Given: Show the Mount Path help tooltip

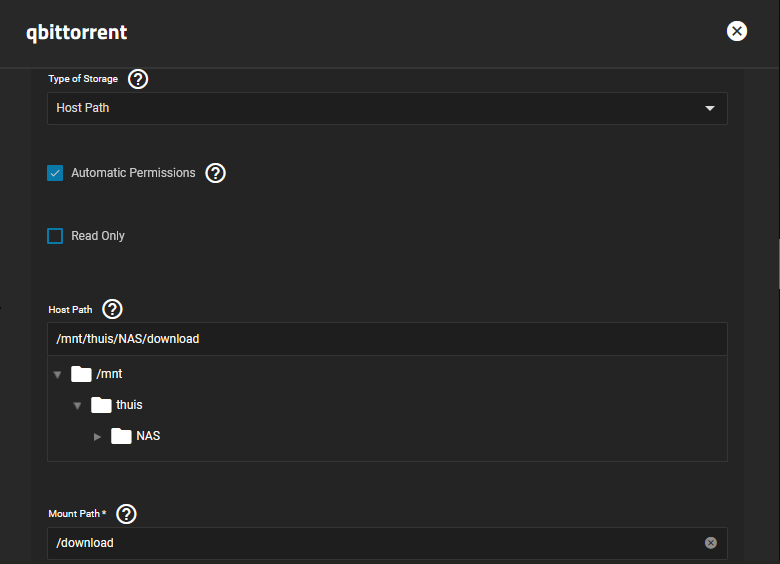Looking at the screenshot, I should (126, 514).
